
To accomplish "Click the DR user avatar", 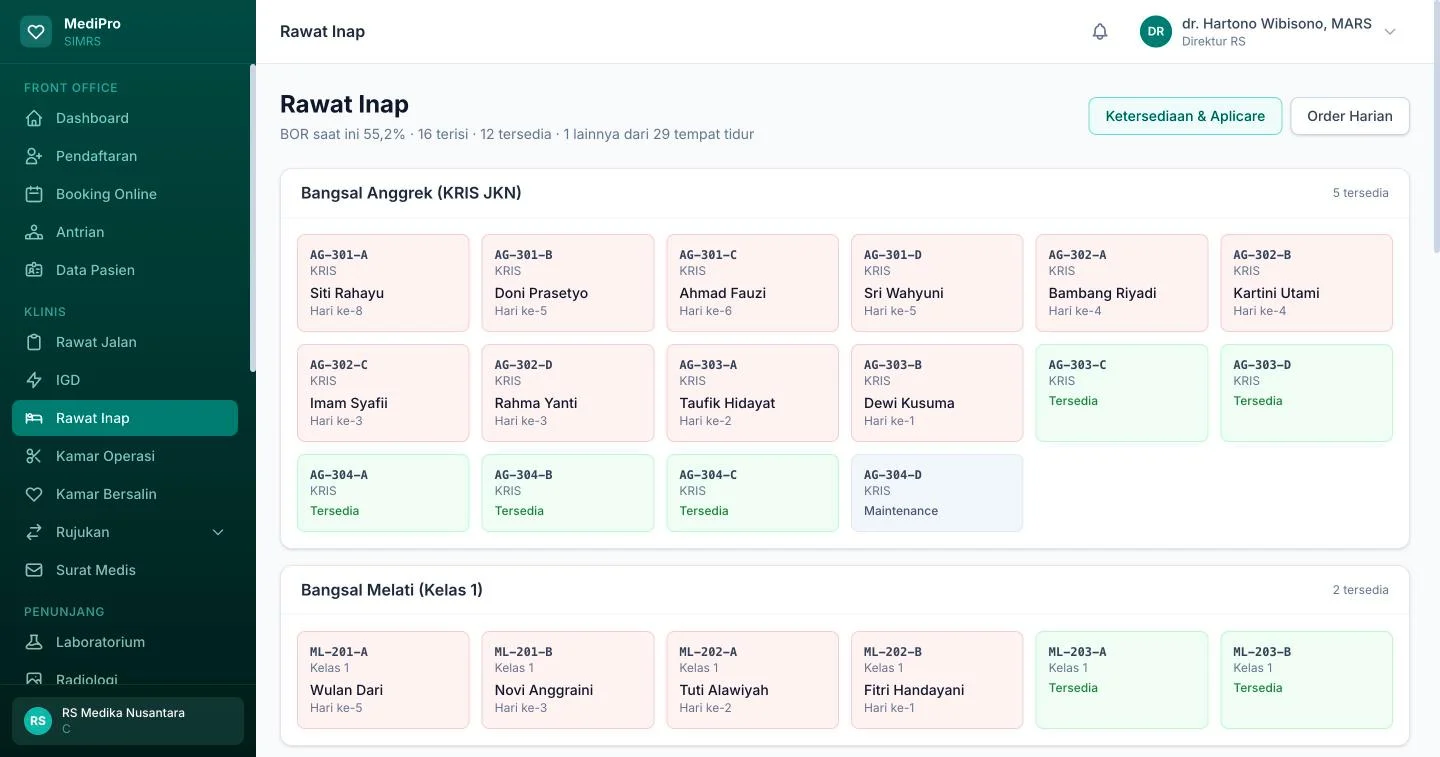I will point(1156,31).
